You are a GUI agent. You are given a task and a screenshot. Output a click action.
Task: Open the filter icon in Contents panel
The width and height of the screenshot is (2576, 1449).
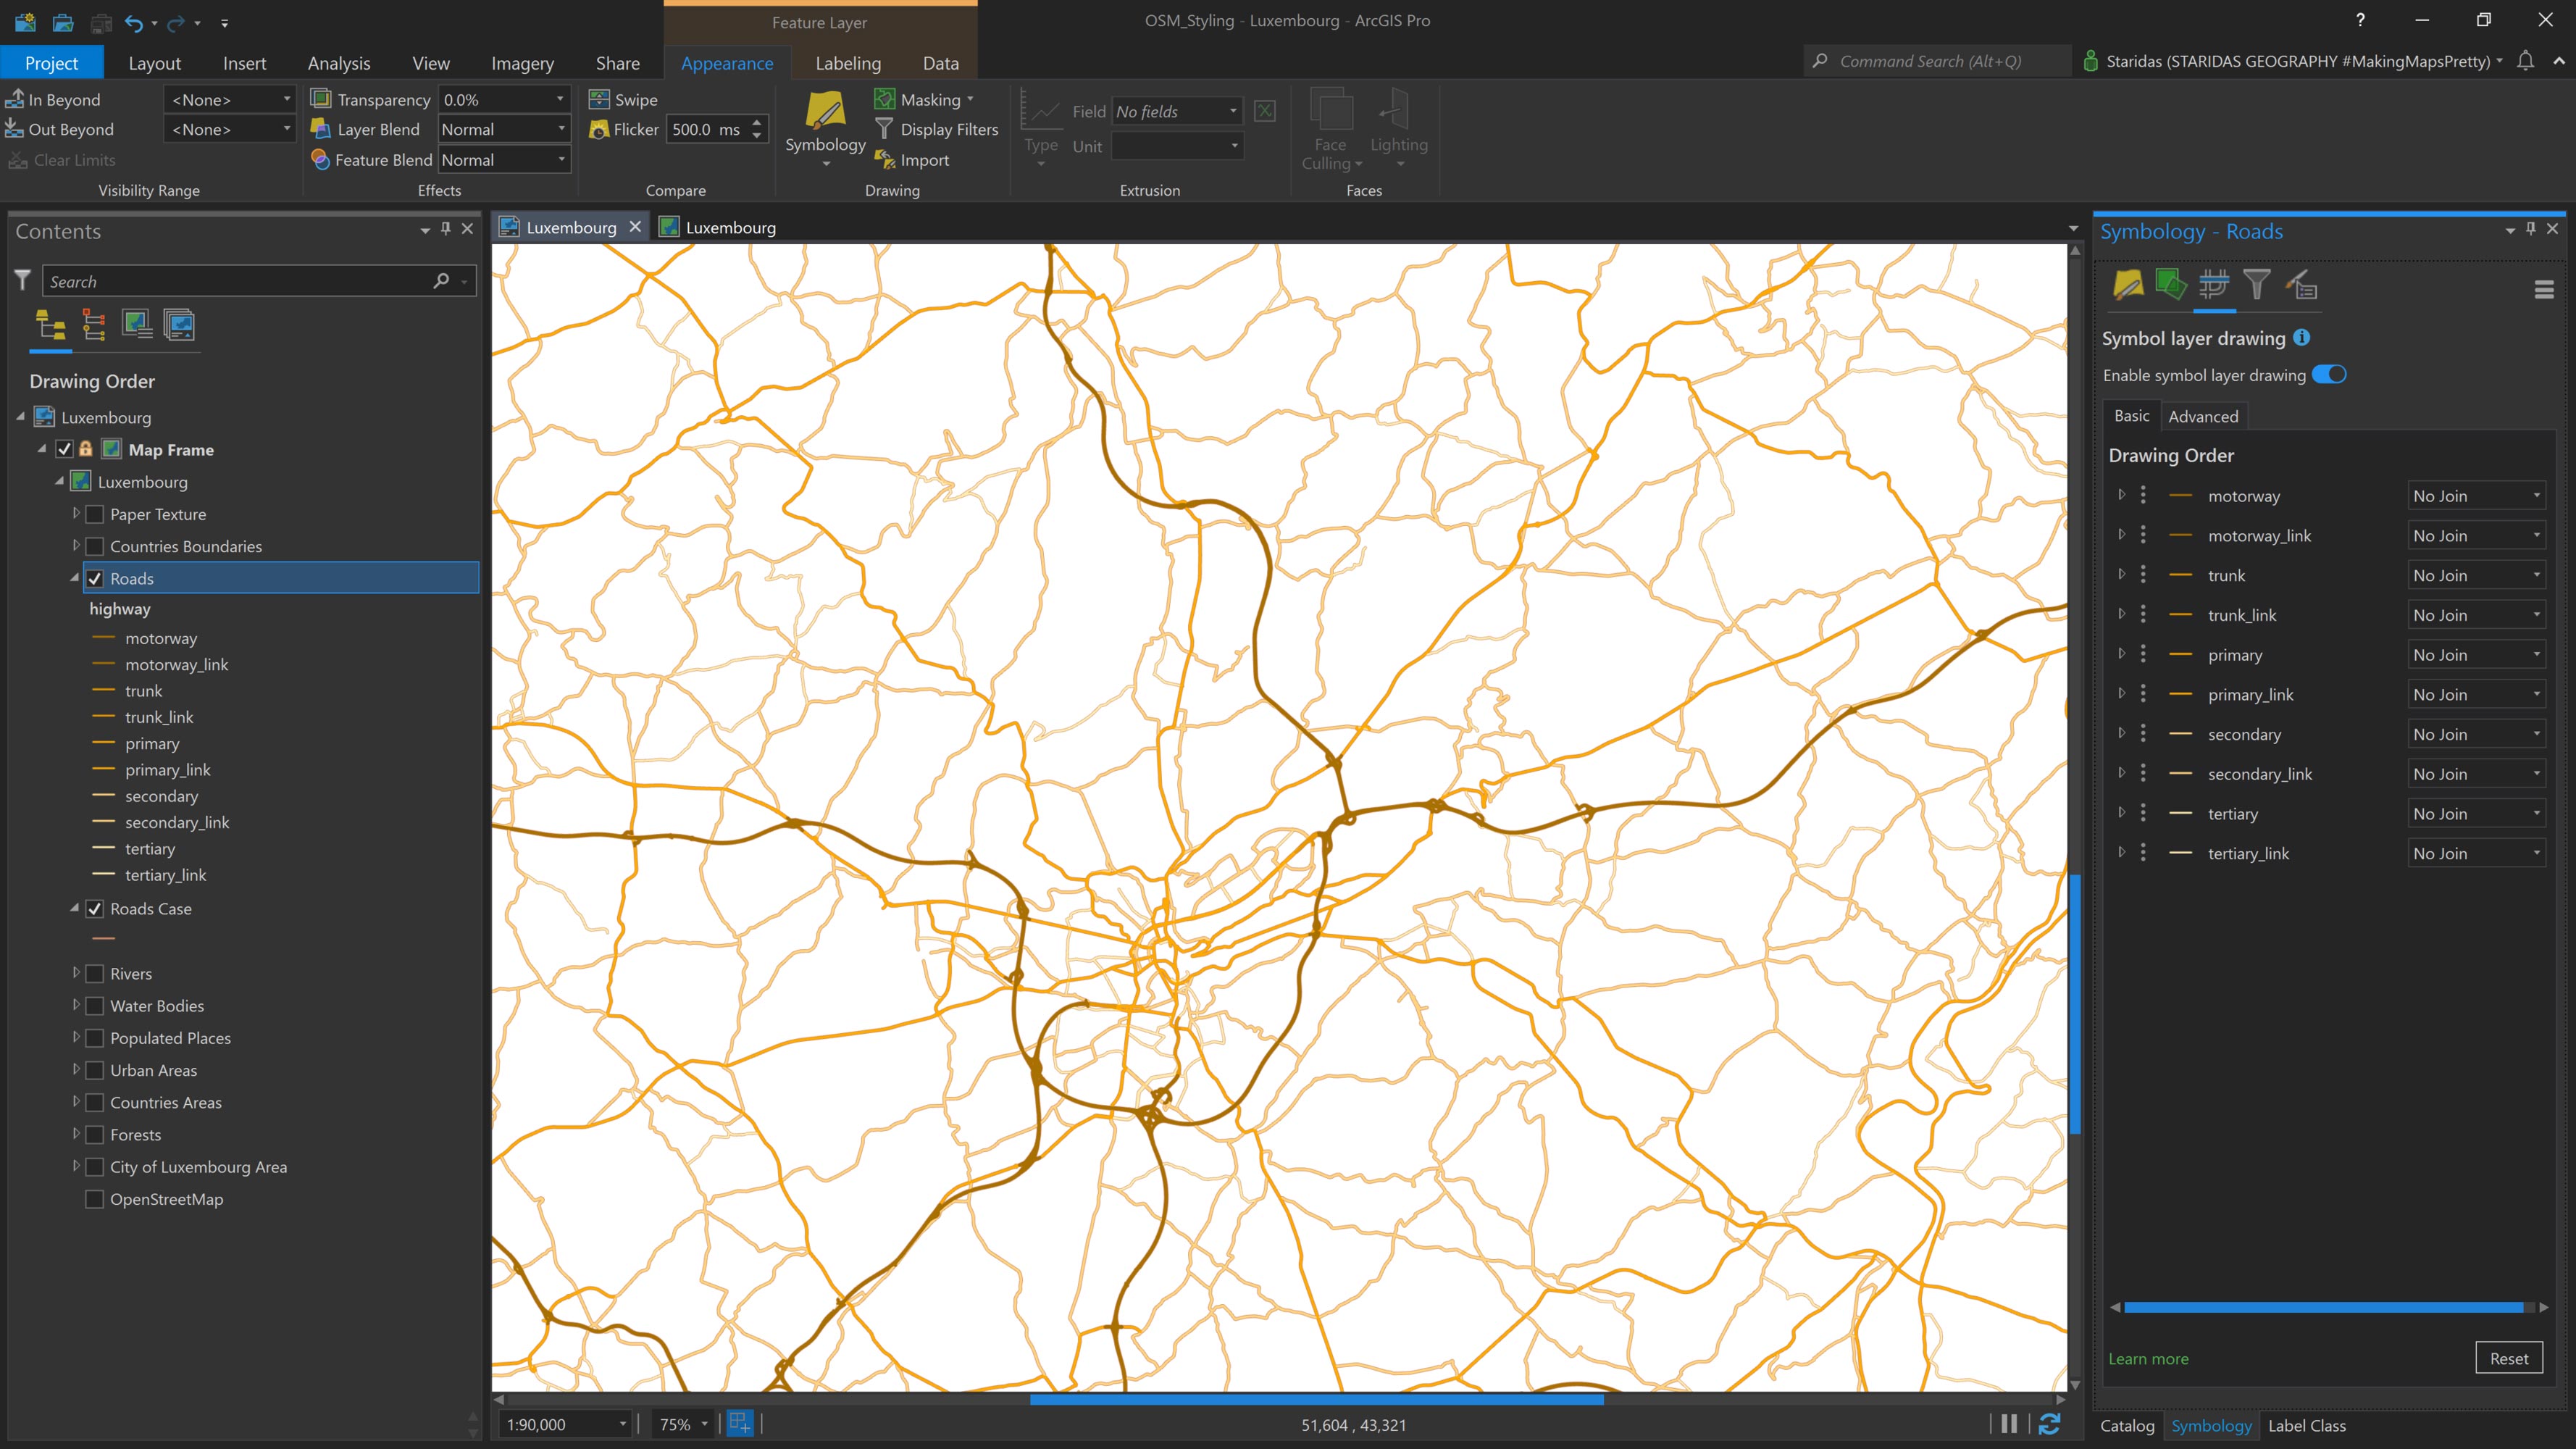click(22, 281)
